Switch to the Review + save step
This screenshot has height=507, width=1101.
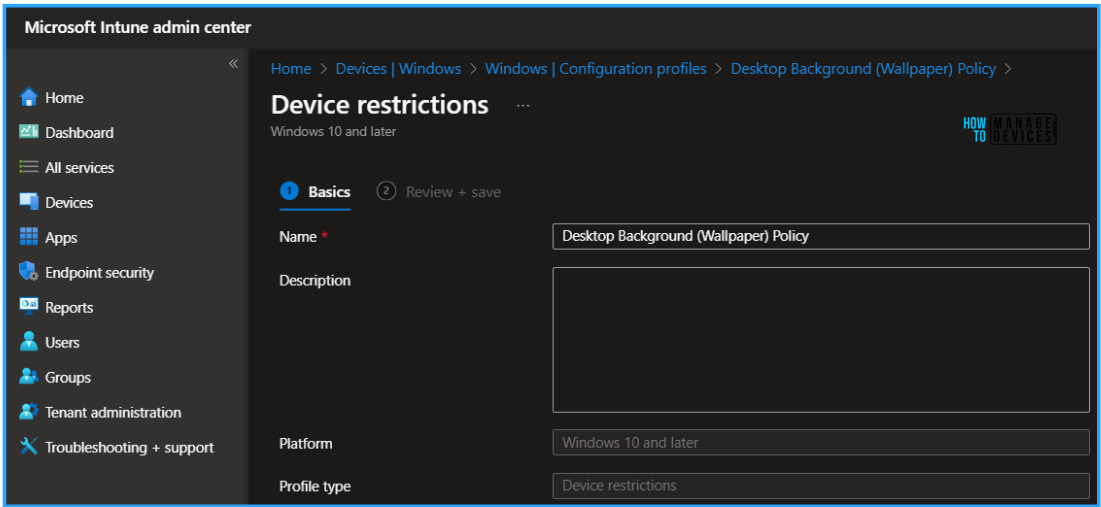pyautogui.click(x=439, y=192)
